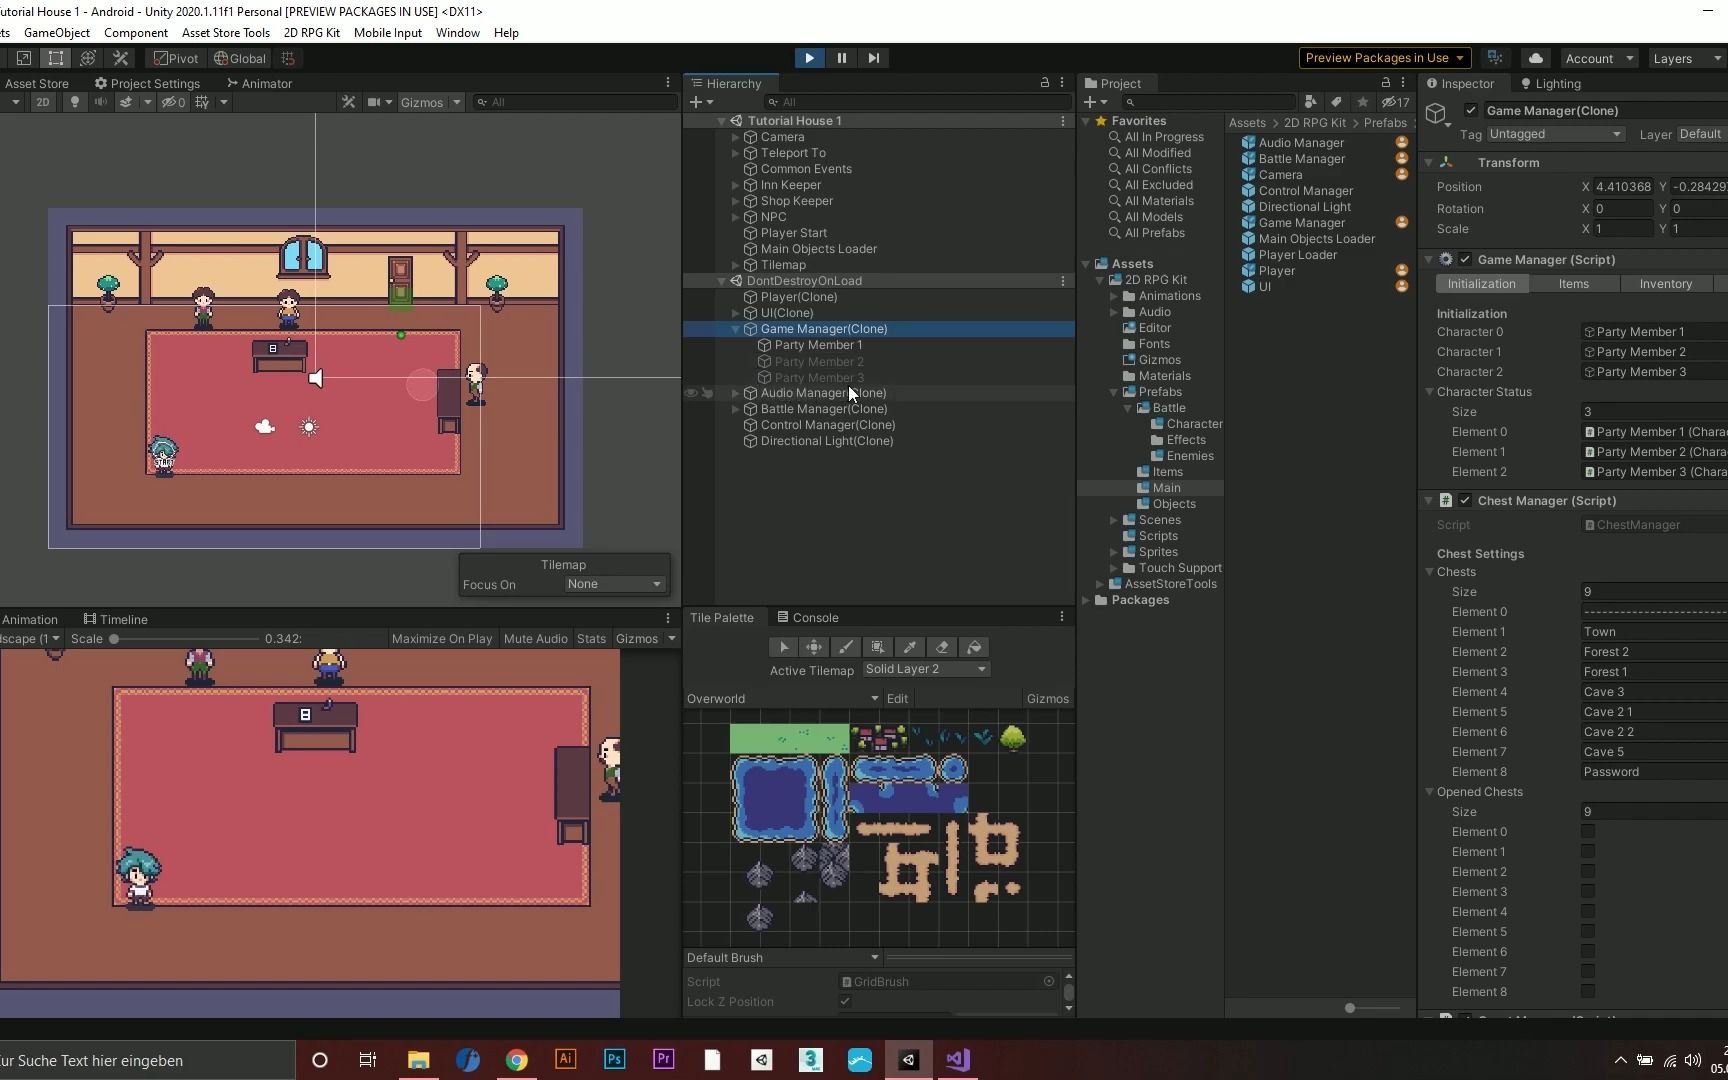Click Maximize On Play in Game view

coord(442,639)
